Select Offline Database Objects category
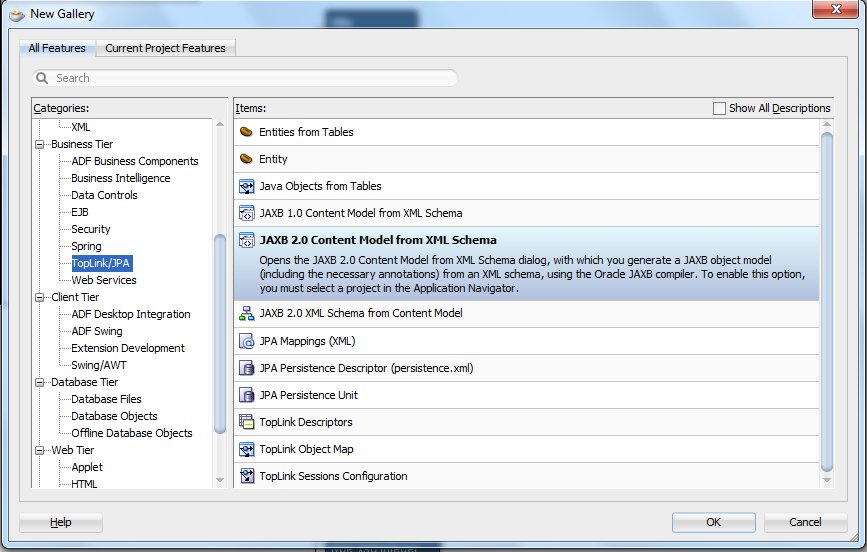The width and height of the screenshot is (867, 552). point(132,434)
